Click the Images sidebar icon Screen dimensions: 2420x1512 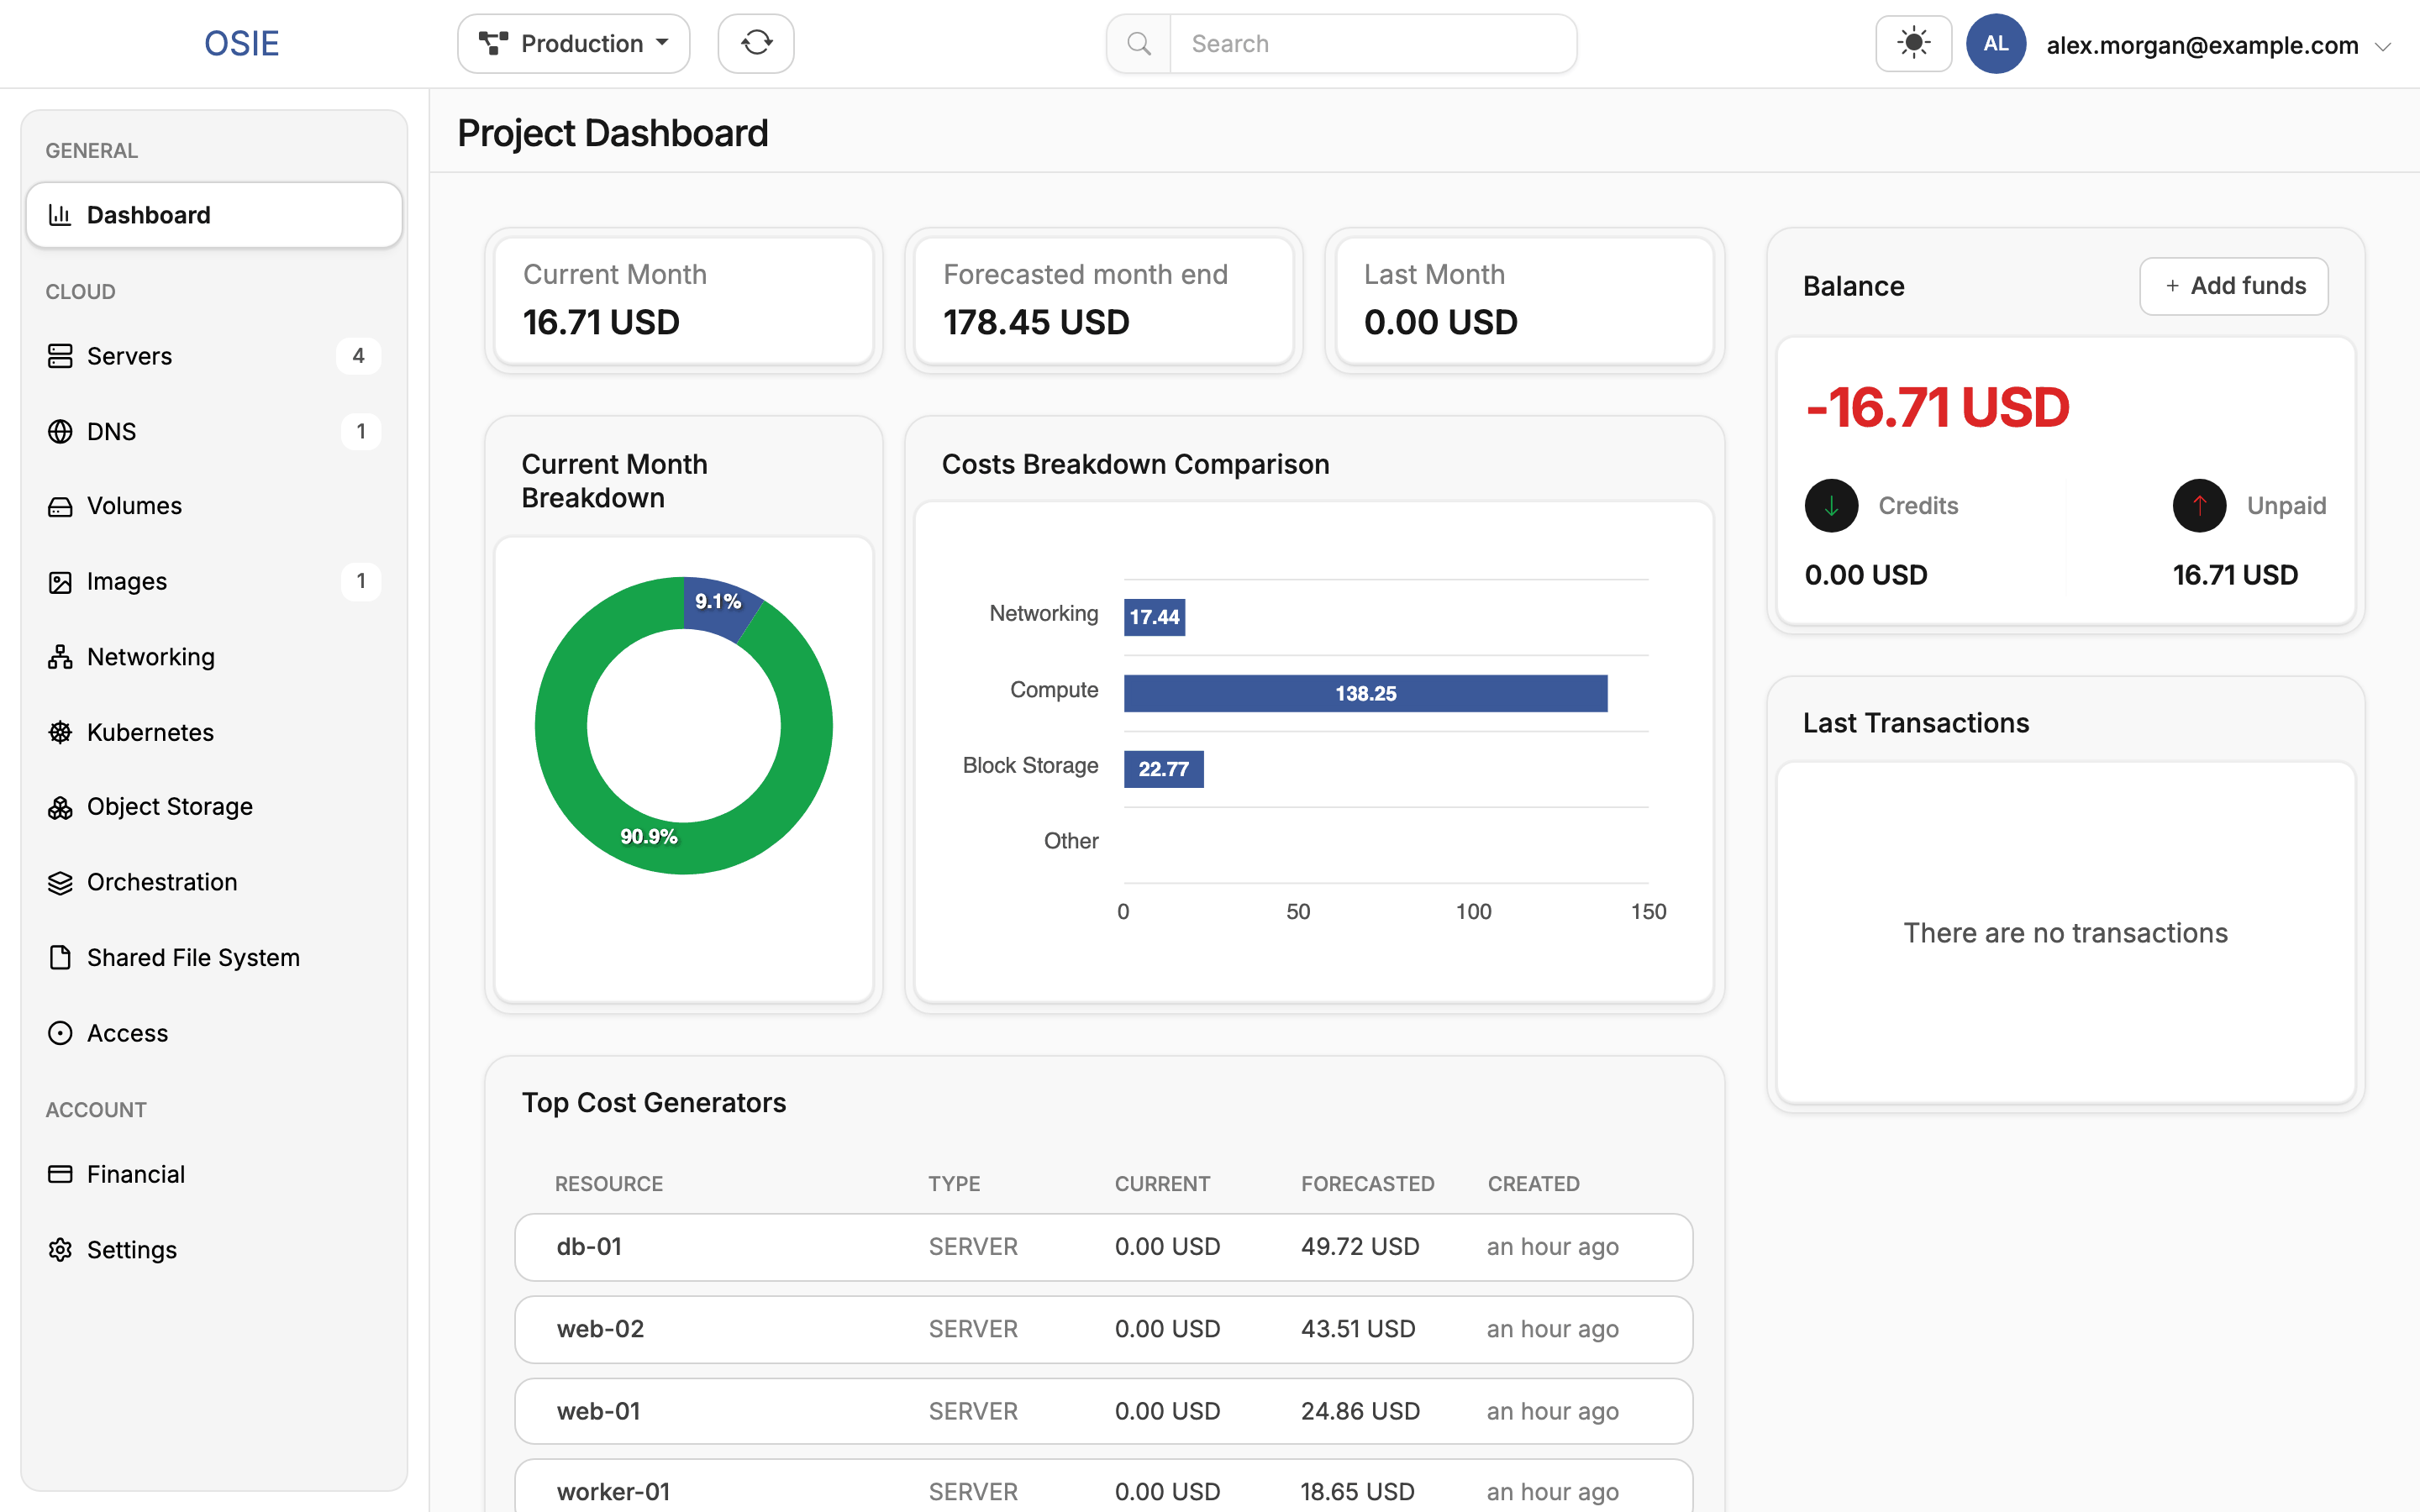[60, 582]
